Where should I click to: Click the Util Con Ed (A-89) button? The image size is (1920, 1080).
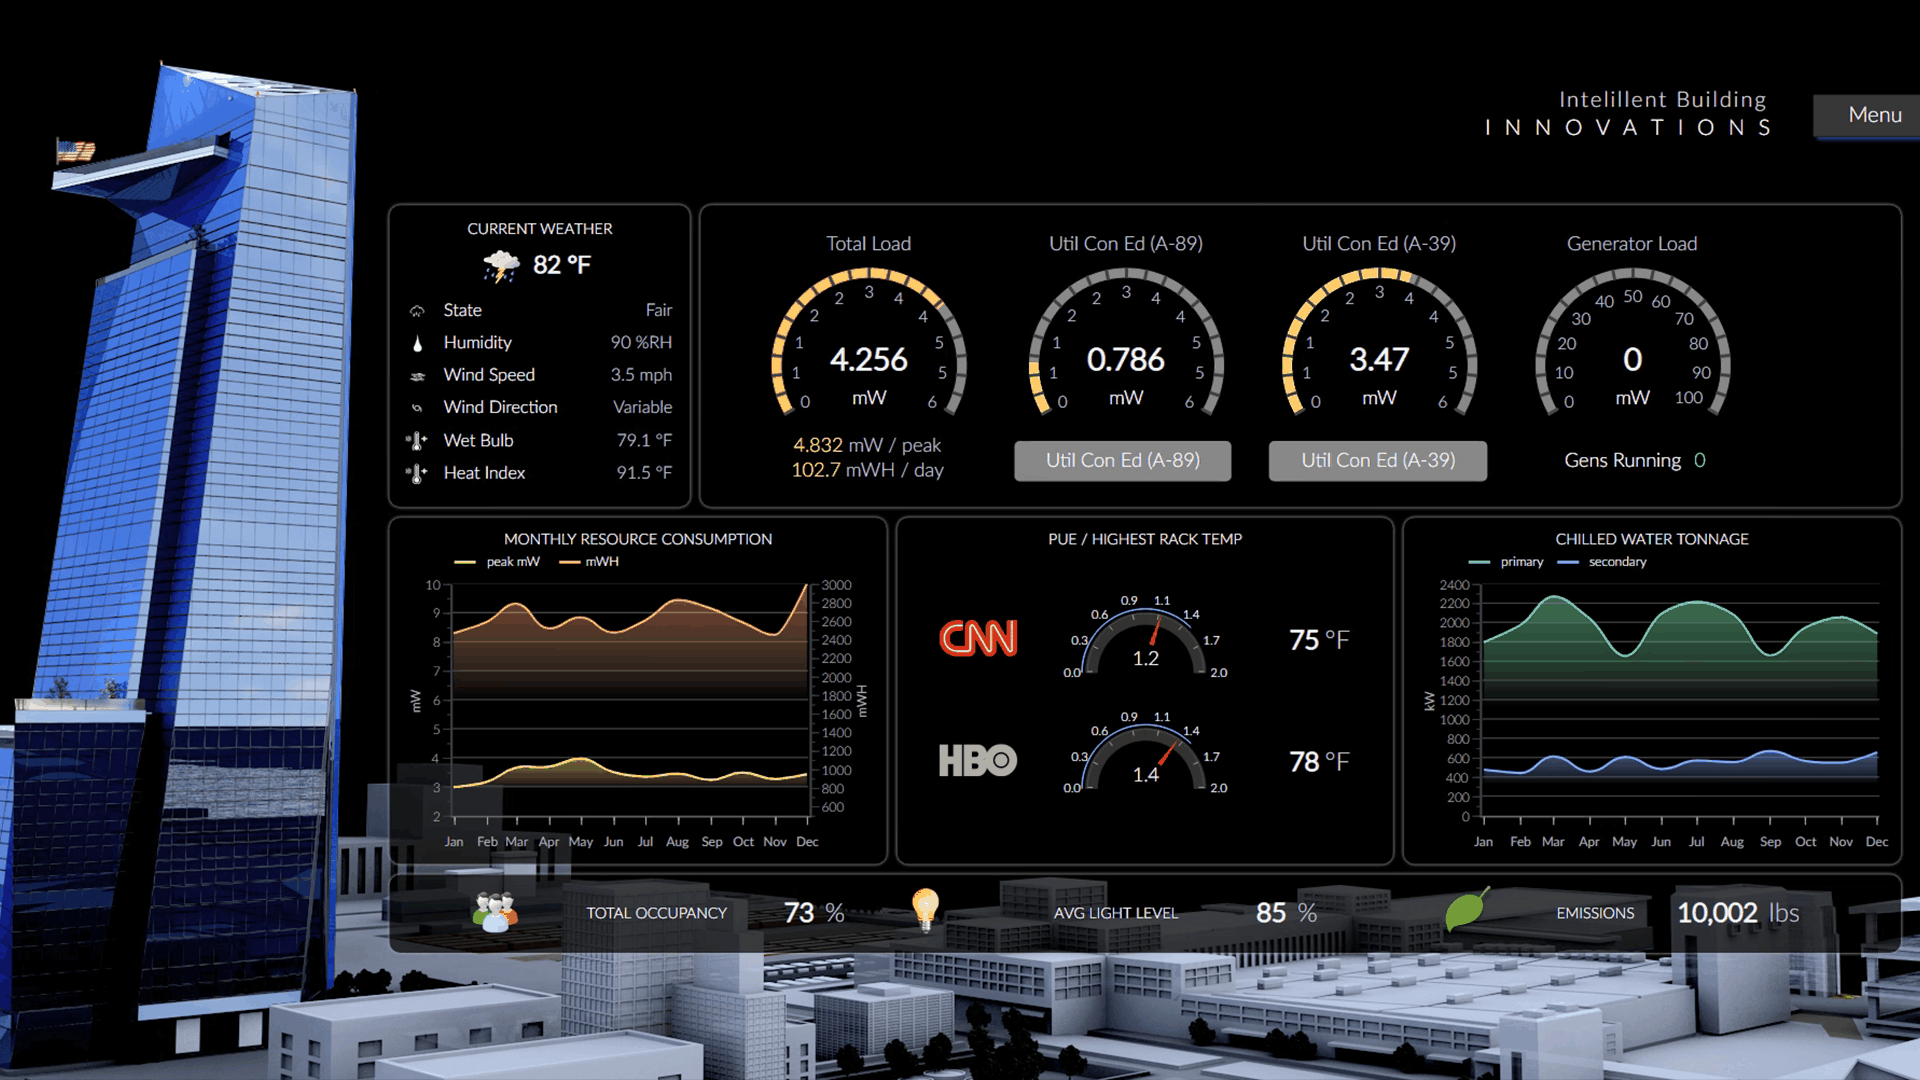click(x=1122, y=461)
